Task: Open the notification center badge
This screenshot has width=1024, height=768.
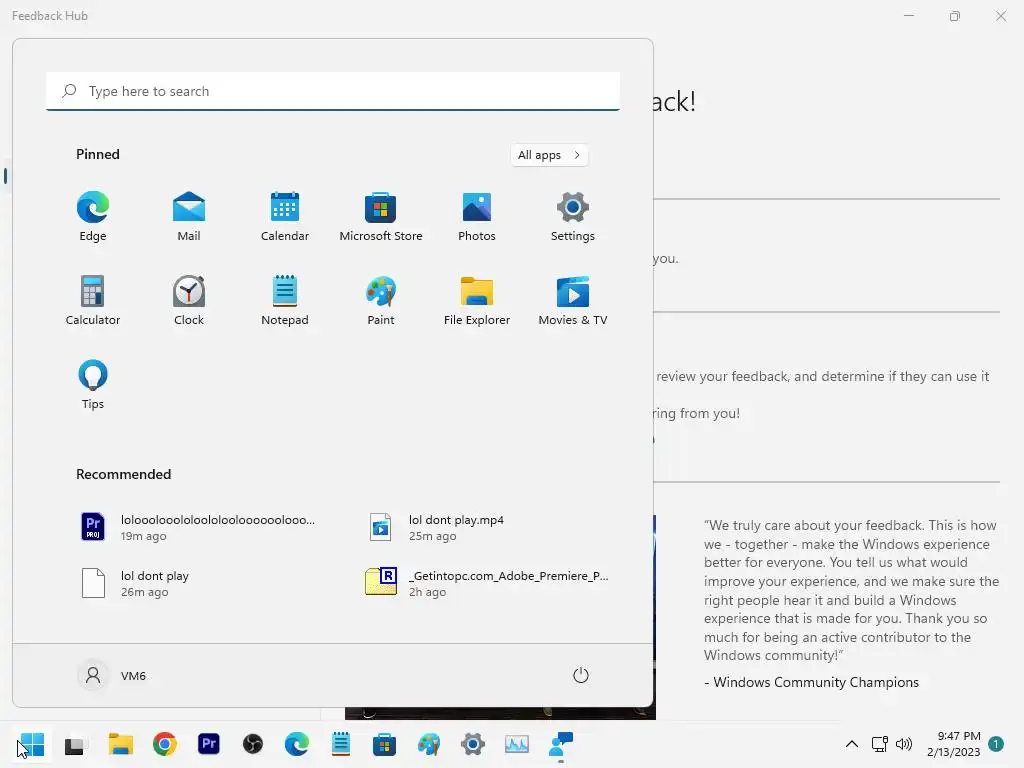Action: (x=996, y=744)
